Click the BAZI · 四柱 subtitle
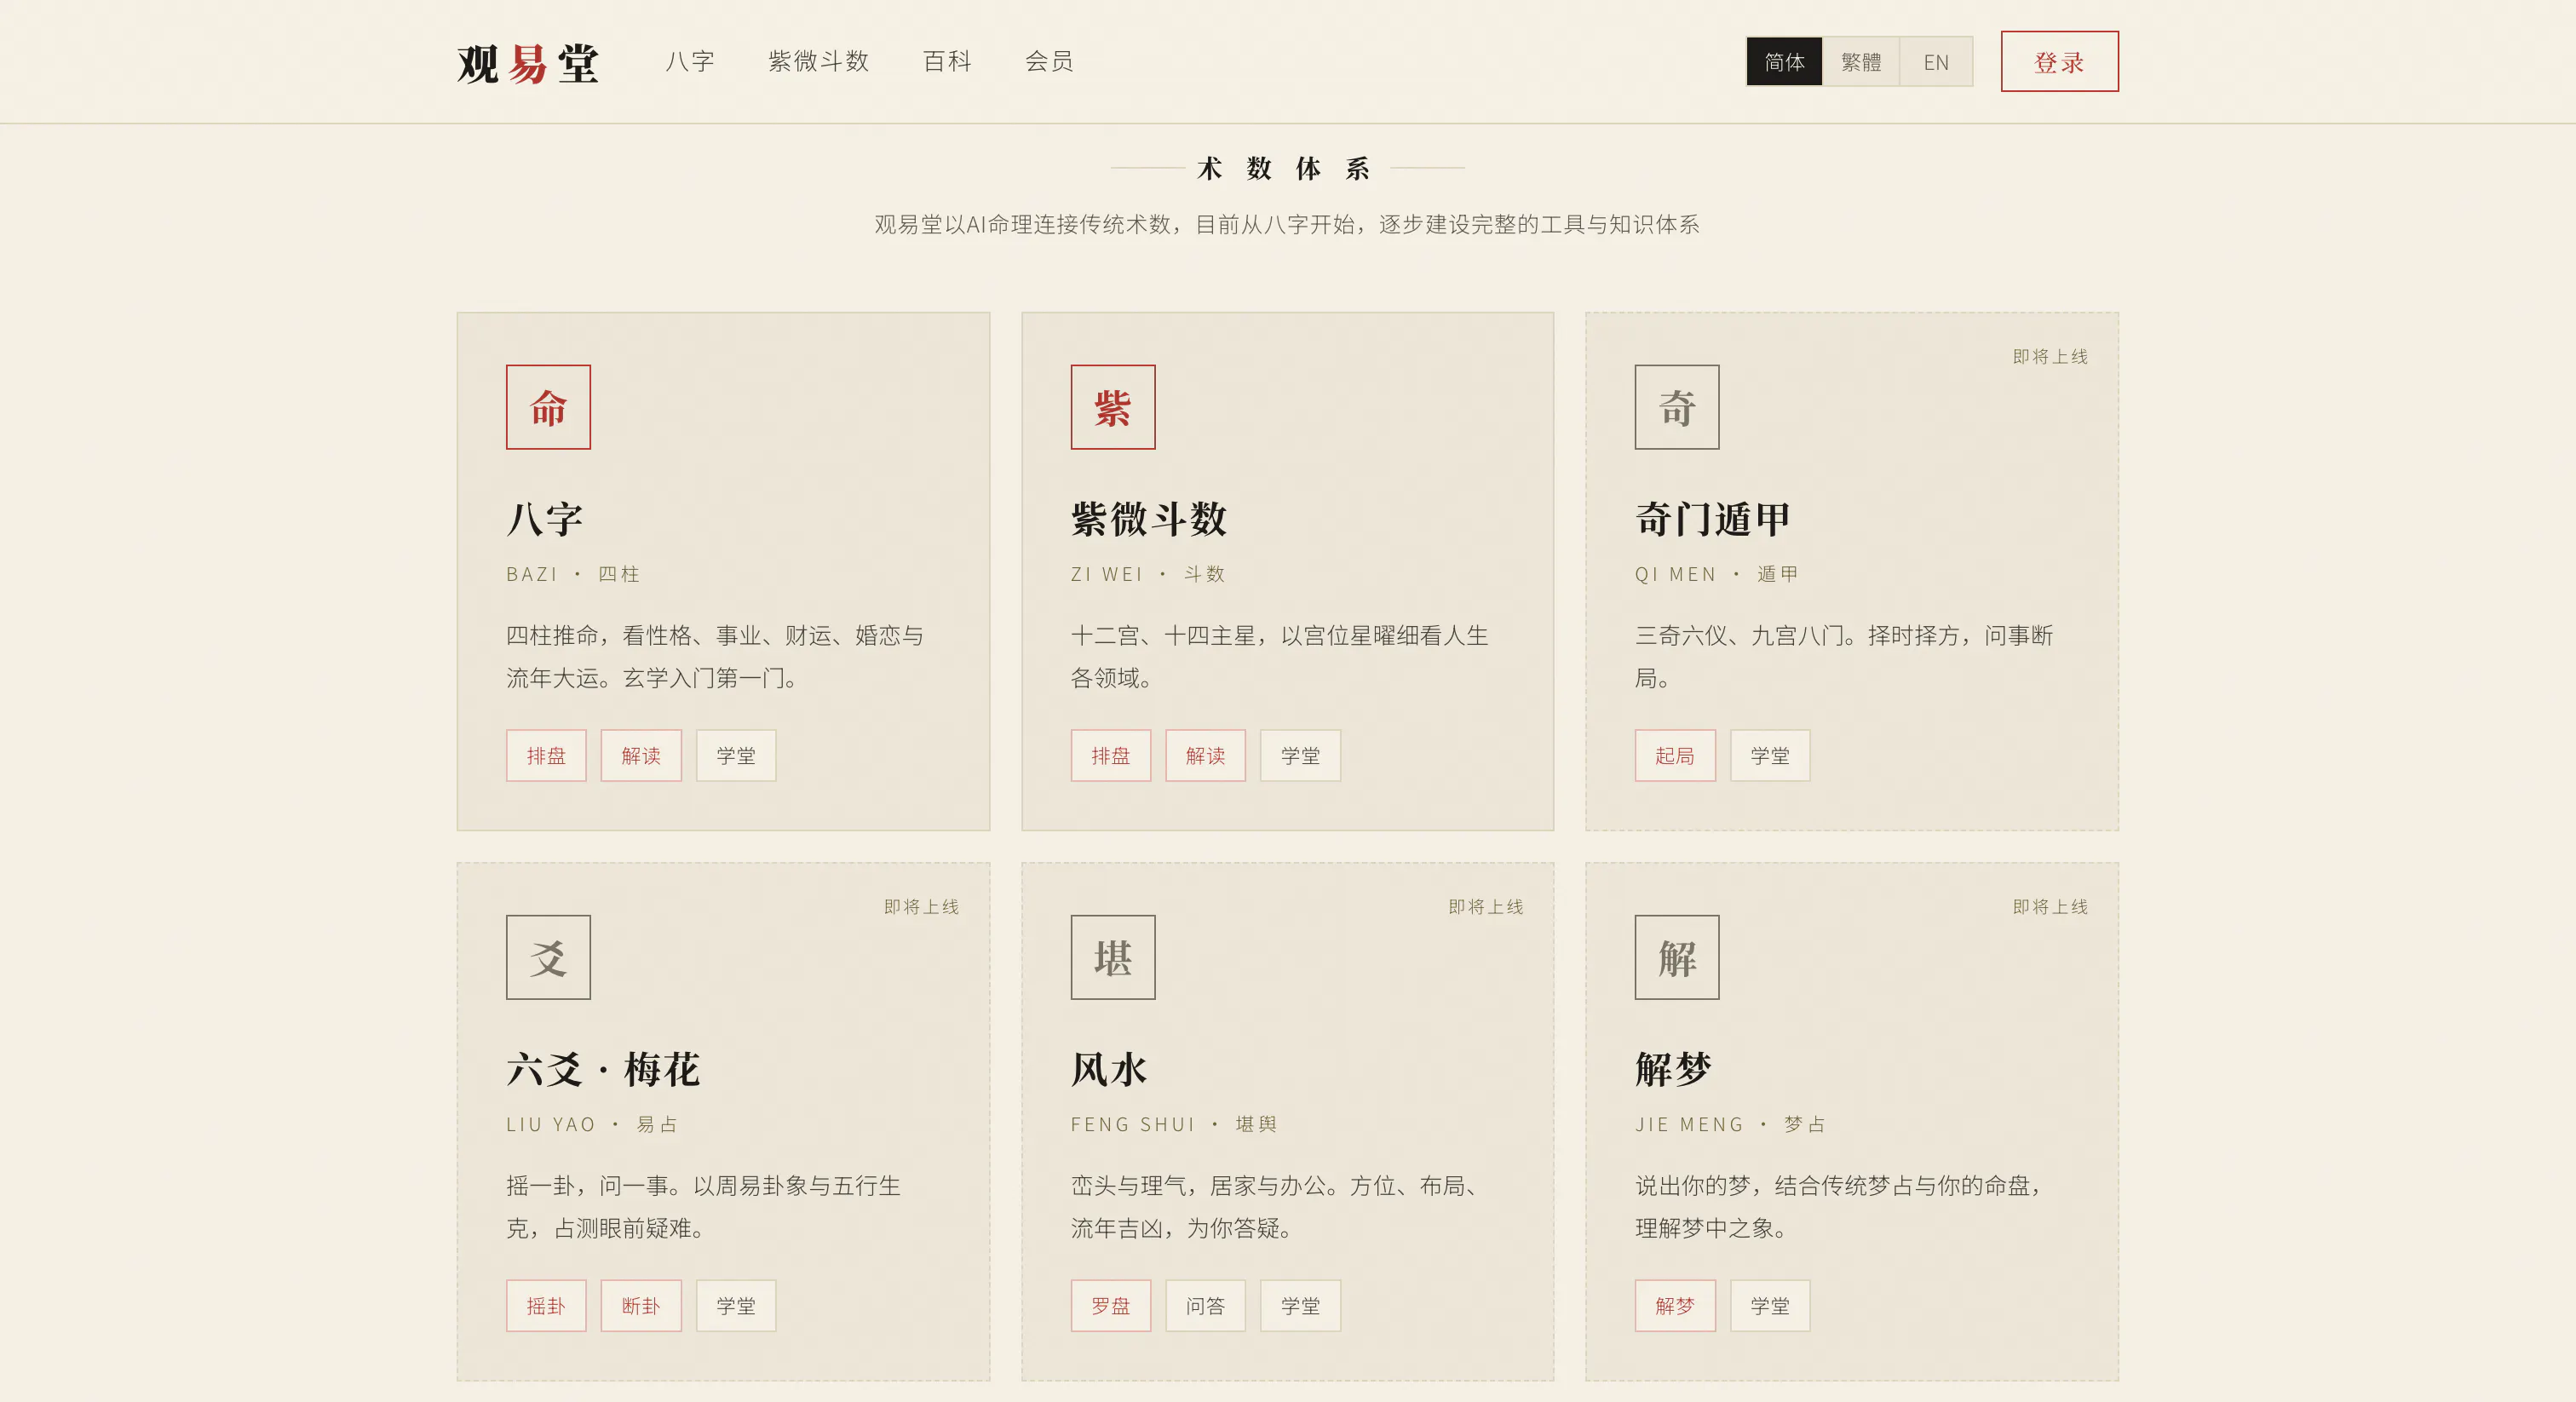 click(573, 574)
